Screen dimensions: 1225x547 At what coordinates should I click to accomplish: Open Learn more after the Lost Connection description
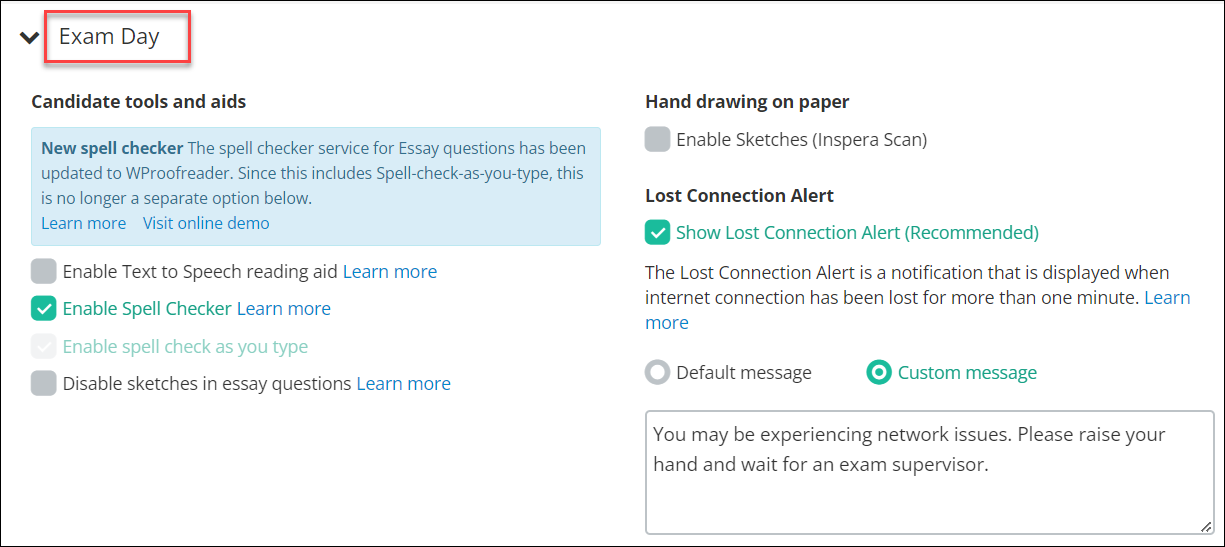pos(1167,297)
